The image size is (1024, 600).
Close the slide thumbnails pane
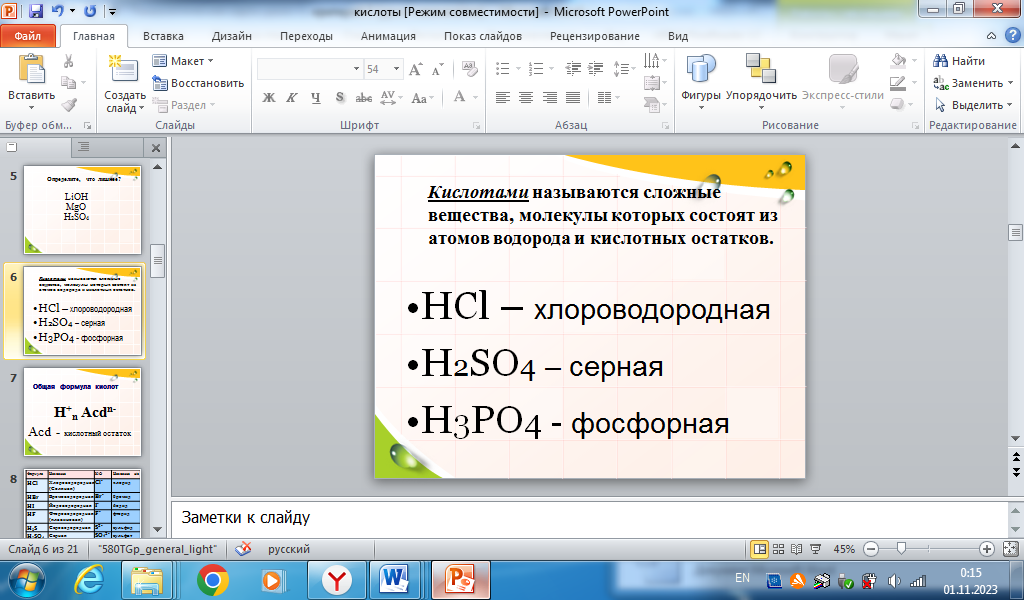156,148
